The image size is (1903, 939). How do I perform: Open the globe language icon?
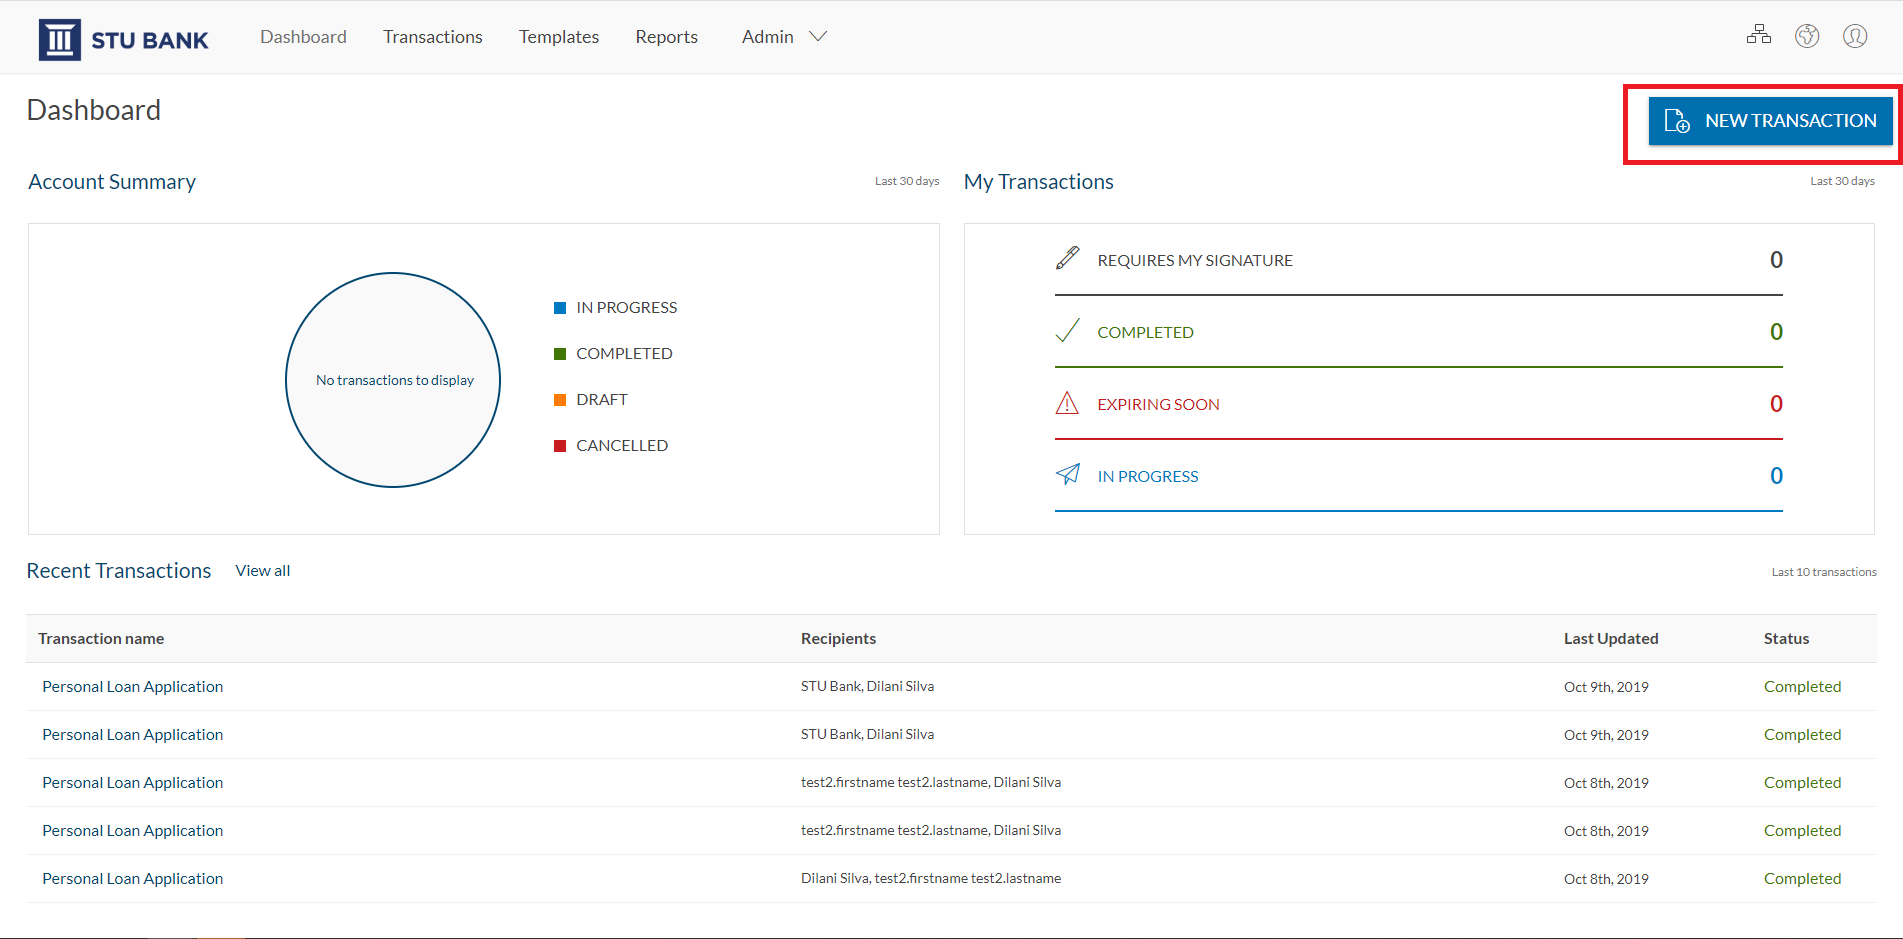1807,36
